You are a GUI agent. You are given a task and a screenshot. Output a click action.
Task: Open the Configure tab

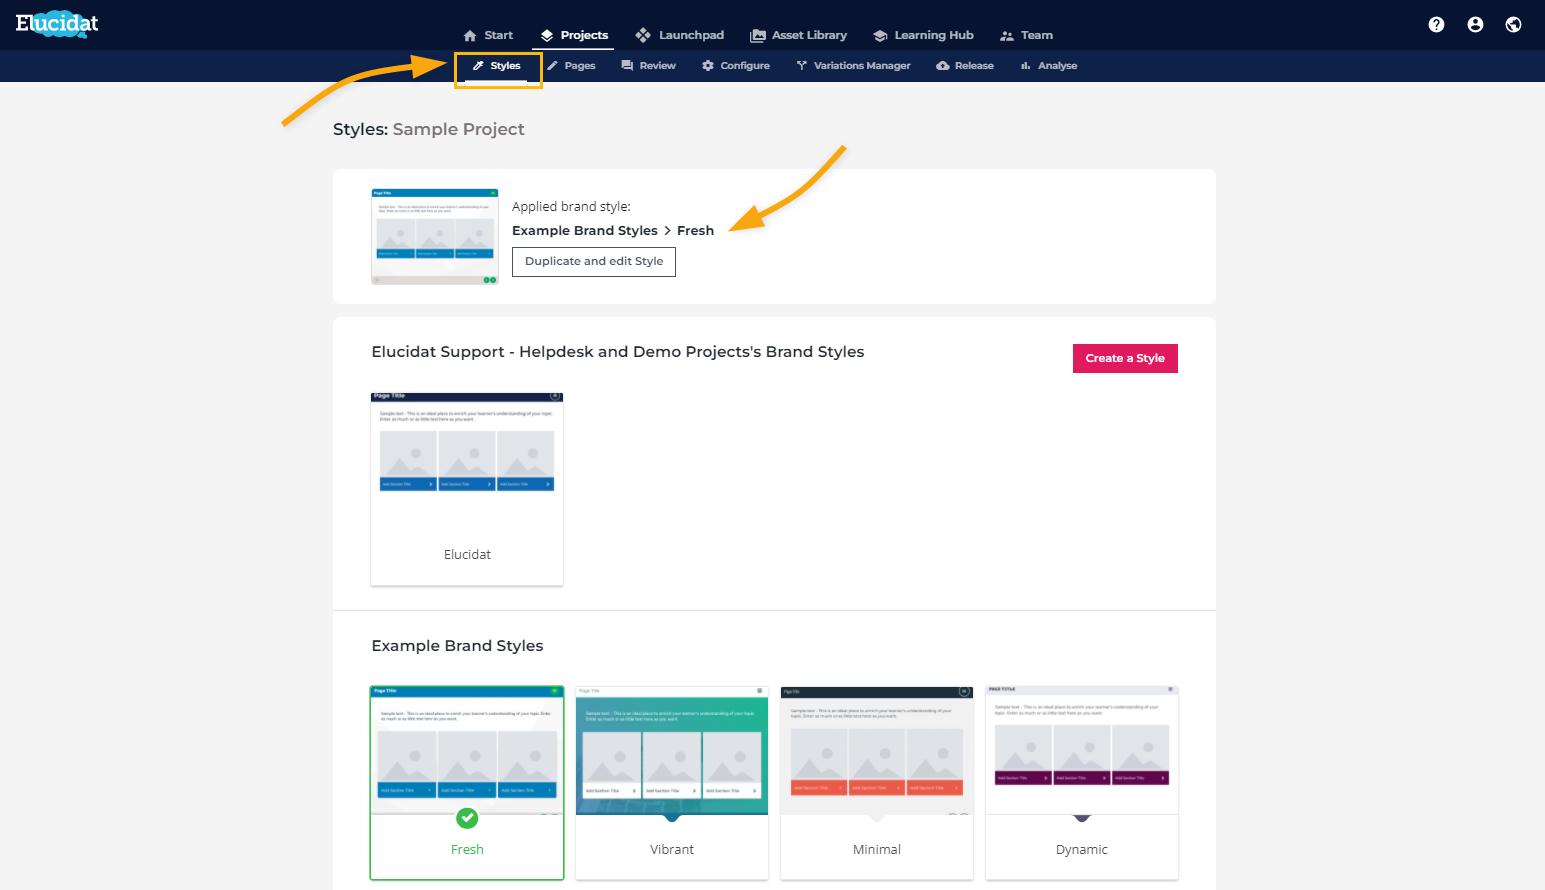(x=736, y=66)
